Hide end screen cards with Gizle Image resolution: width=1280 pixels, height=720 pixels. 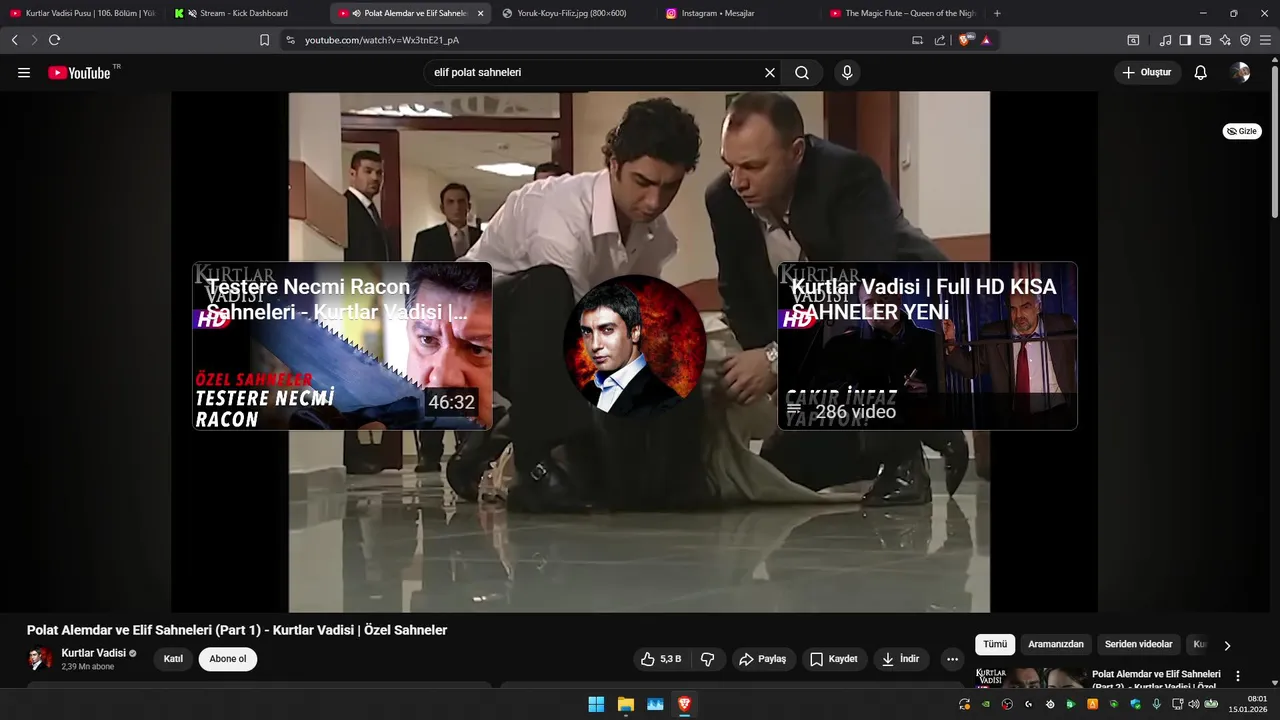point(1242,131)
